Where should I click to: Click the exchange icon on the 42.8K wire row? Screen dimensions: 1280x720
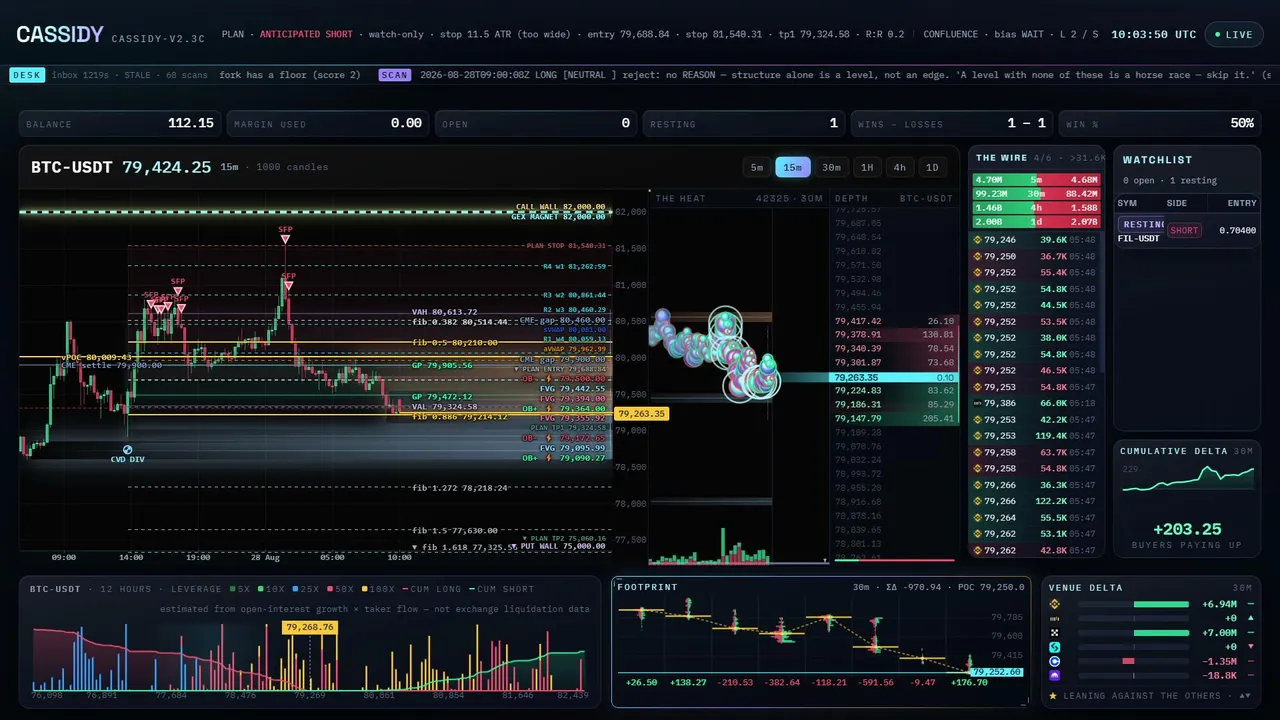pos(978,550)
